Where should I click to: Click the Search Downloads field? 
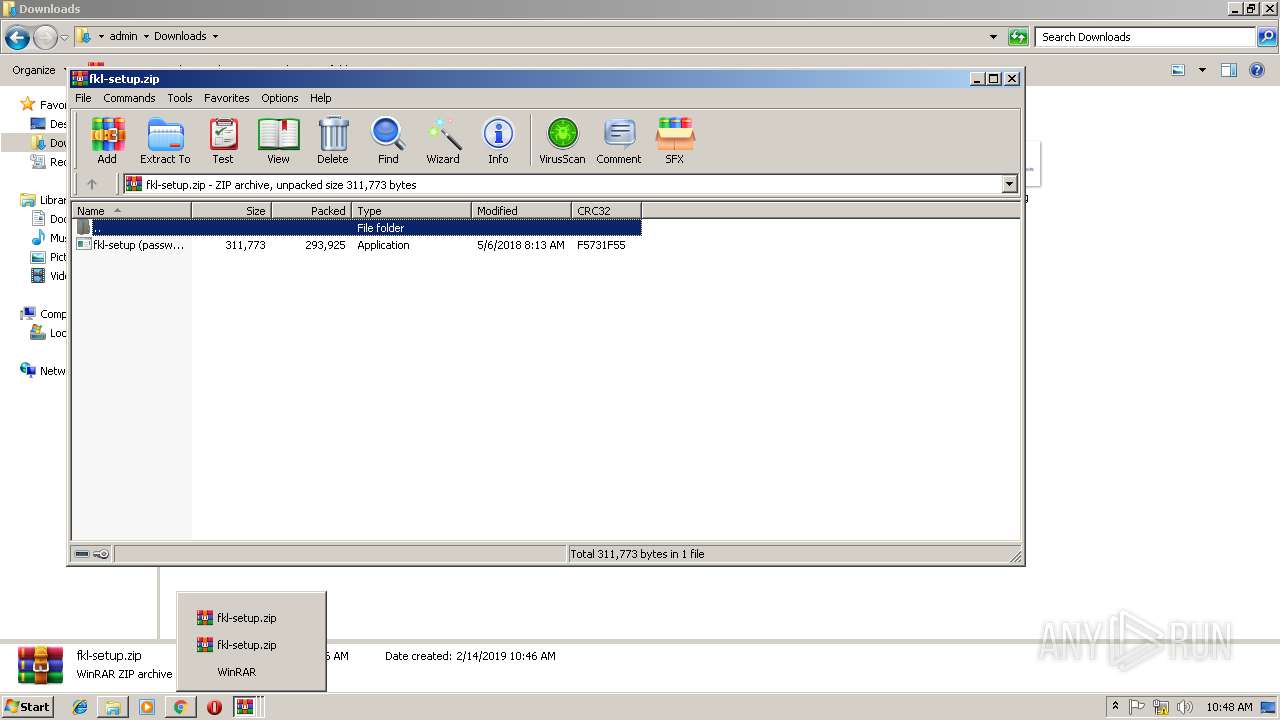[x=1146, y=37]
